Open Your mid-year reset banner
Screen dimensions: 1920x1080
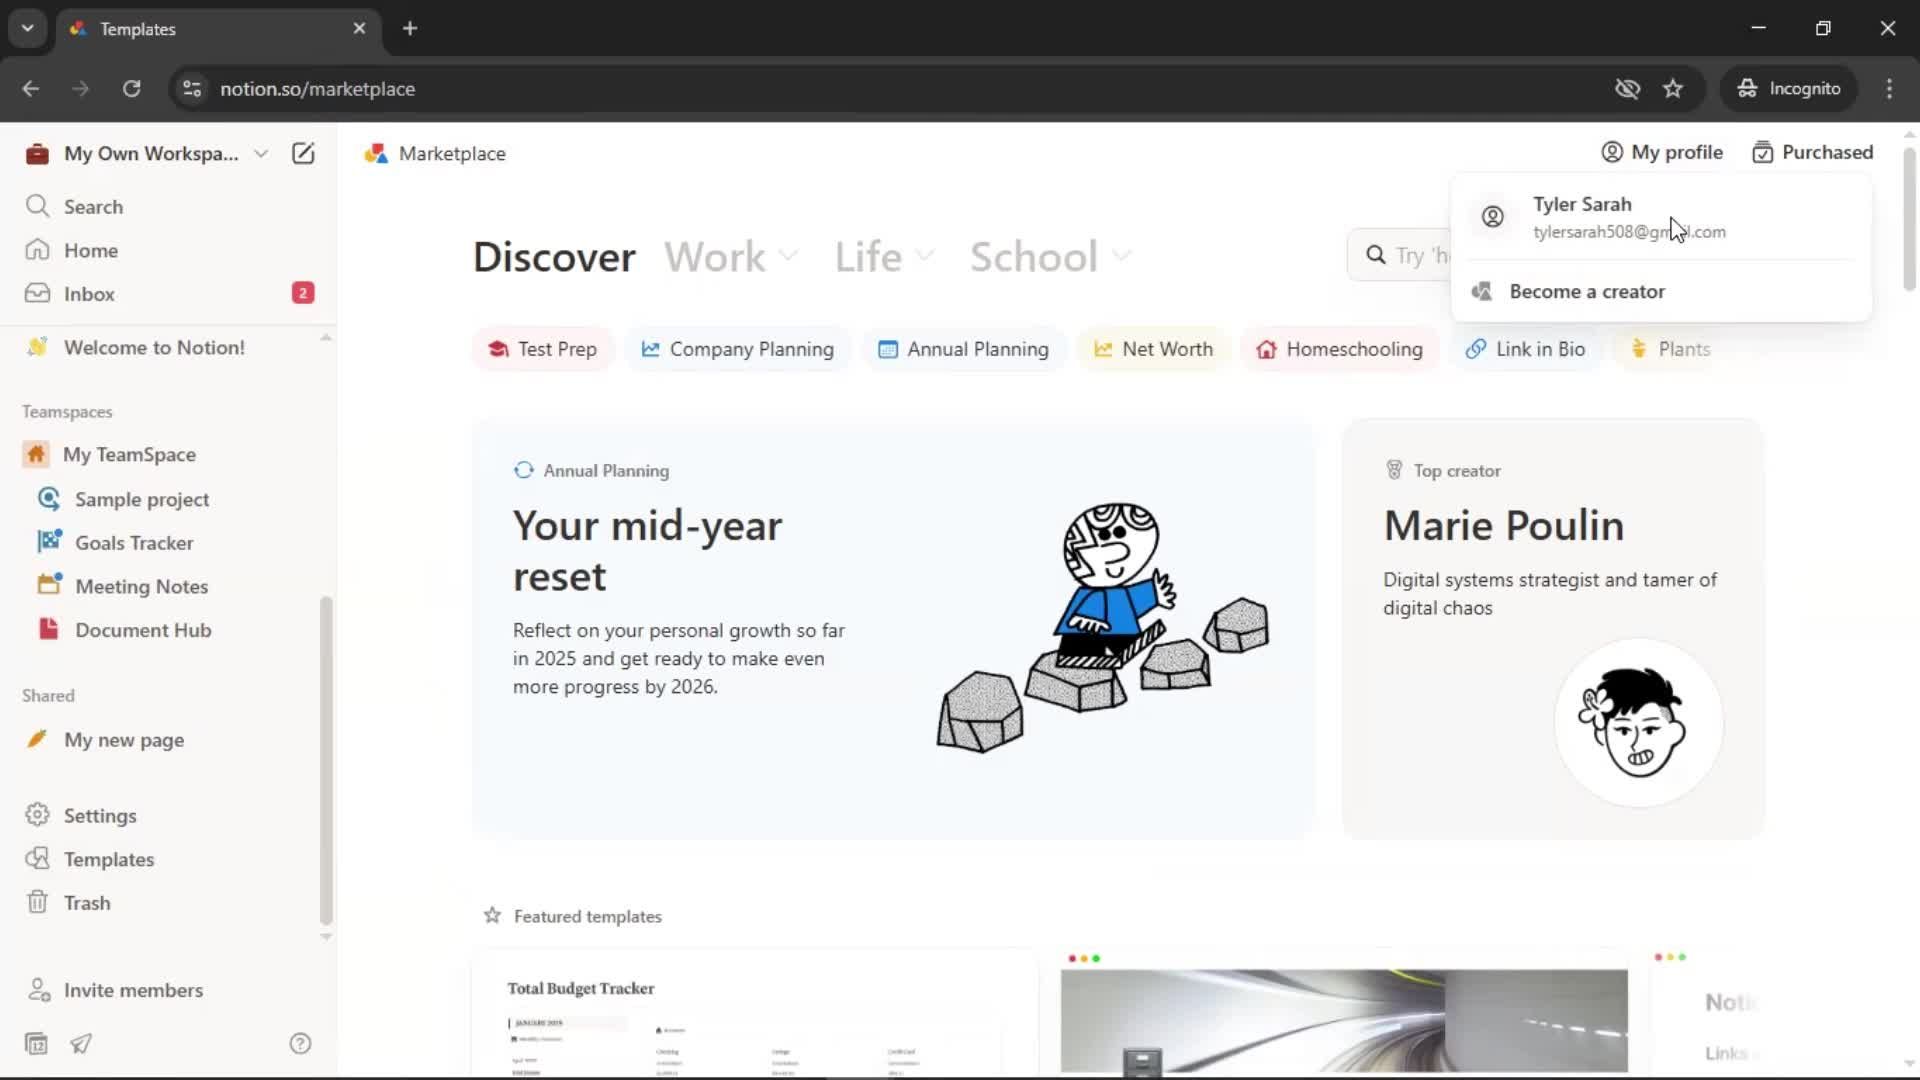(893, 629)
